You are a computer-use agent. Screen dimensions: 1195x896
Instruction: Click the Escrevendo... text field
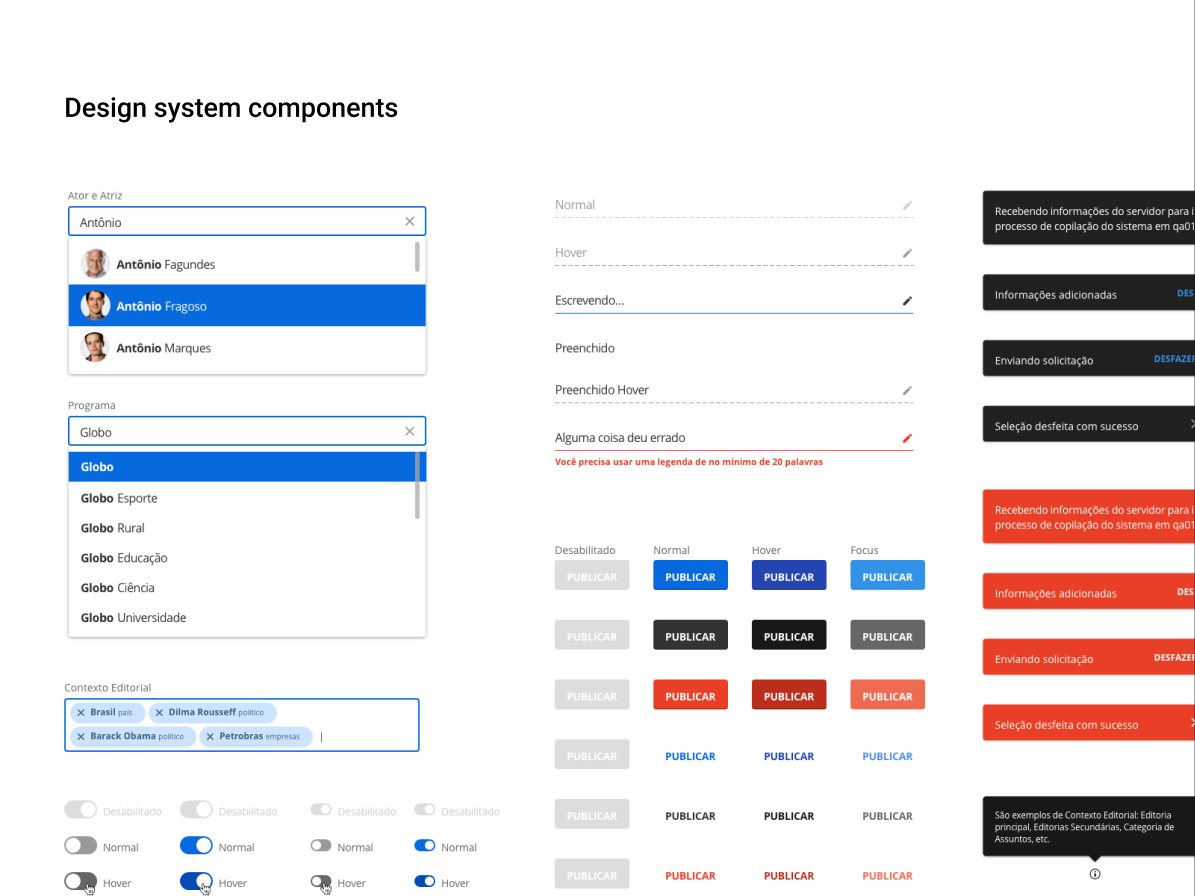[x=734, y=300]
